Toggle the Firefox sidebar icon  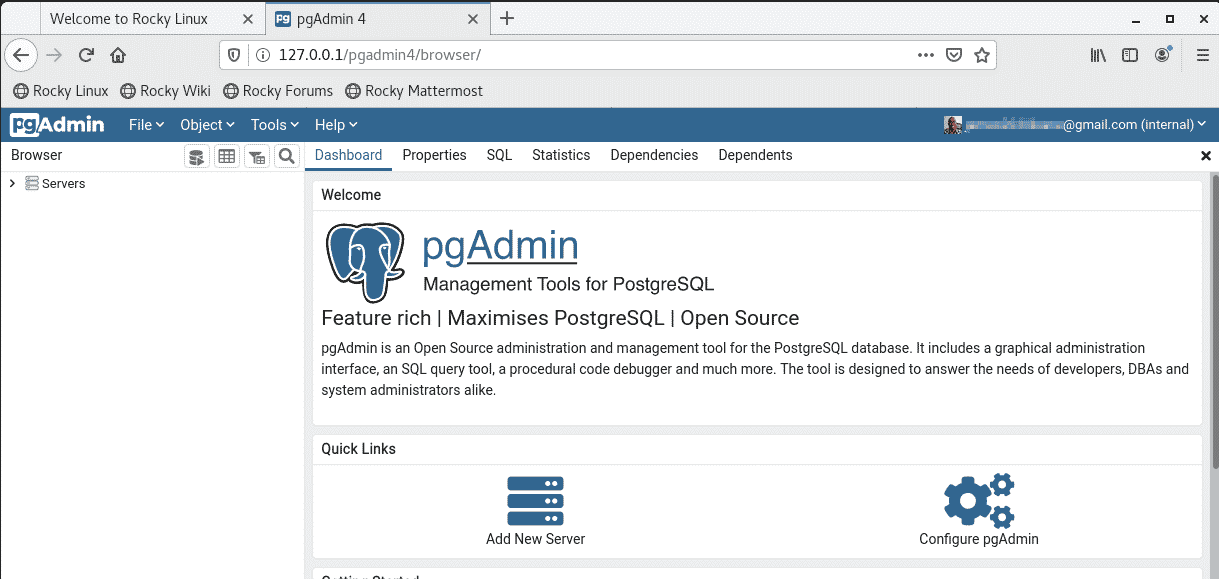[1130, 56]
